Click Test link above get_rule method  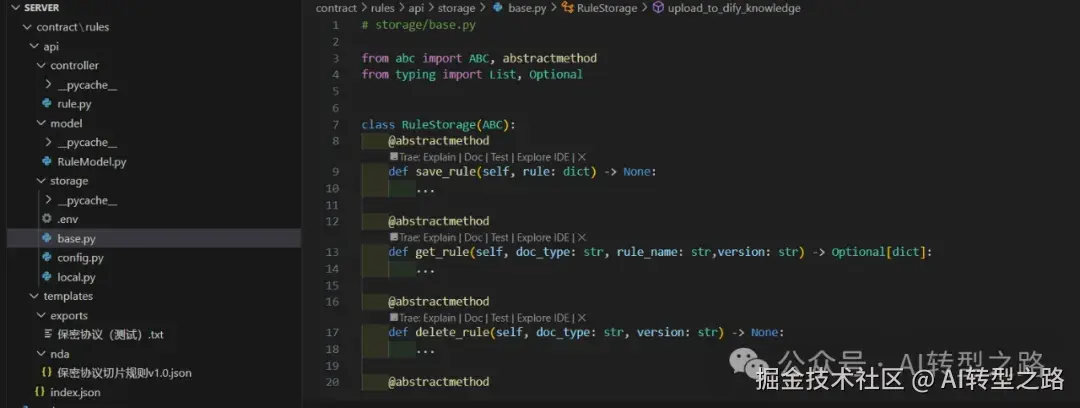click(x=499, y=237)
